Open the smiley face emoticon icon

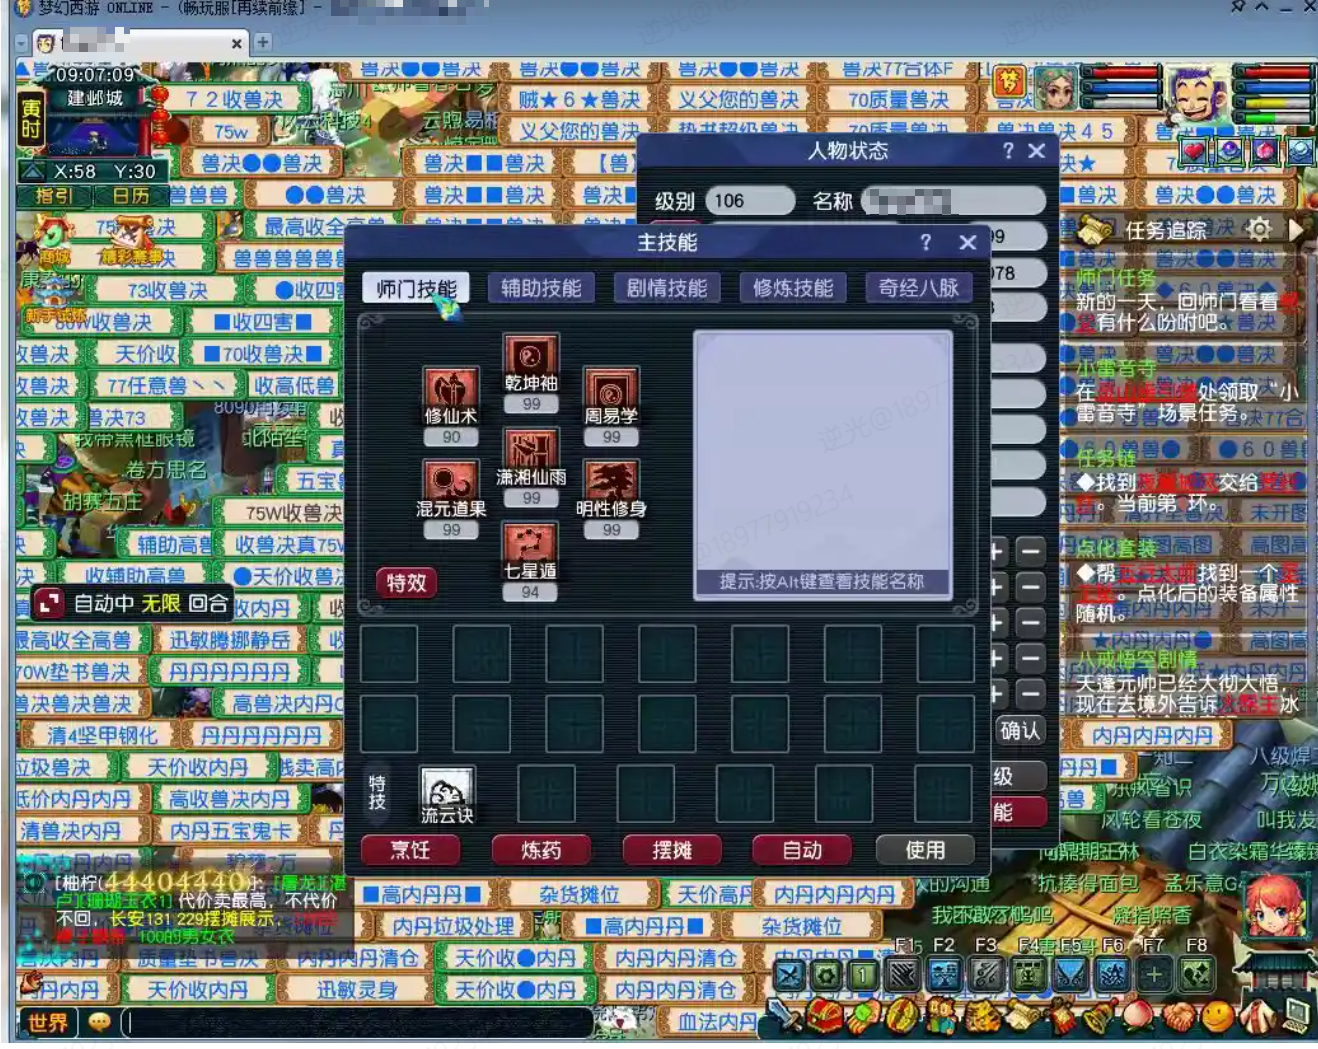click(1217, 1018)
